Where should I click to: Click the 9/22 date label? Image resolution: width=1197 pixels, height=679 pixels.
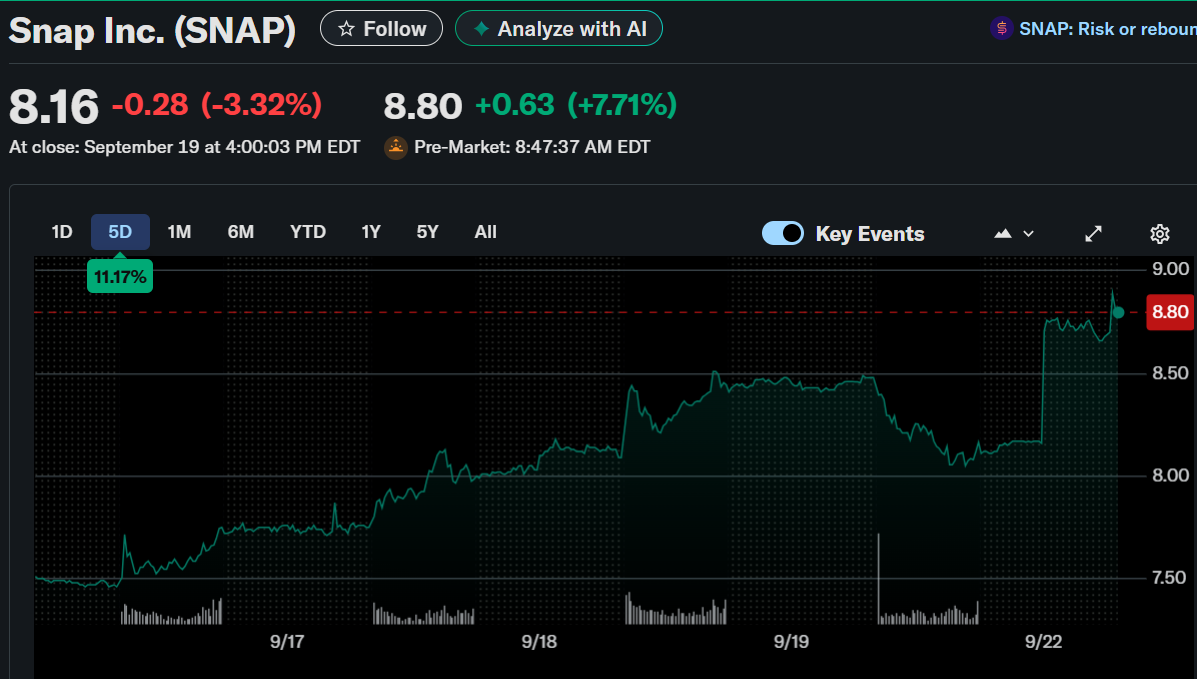tap(1044, 642)
